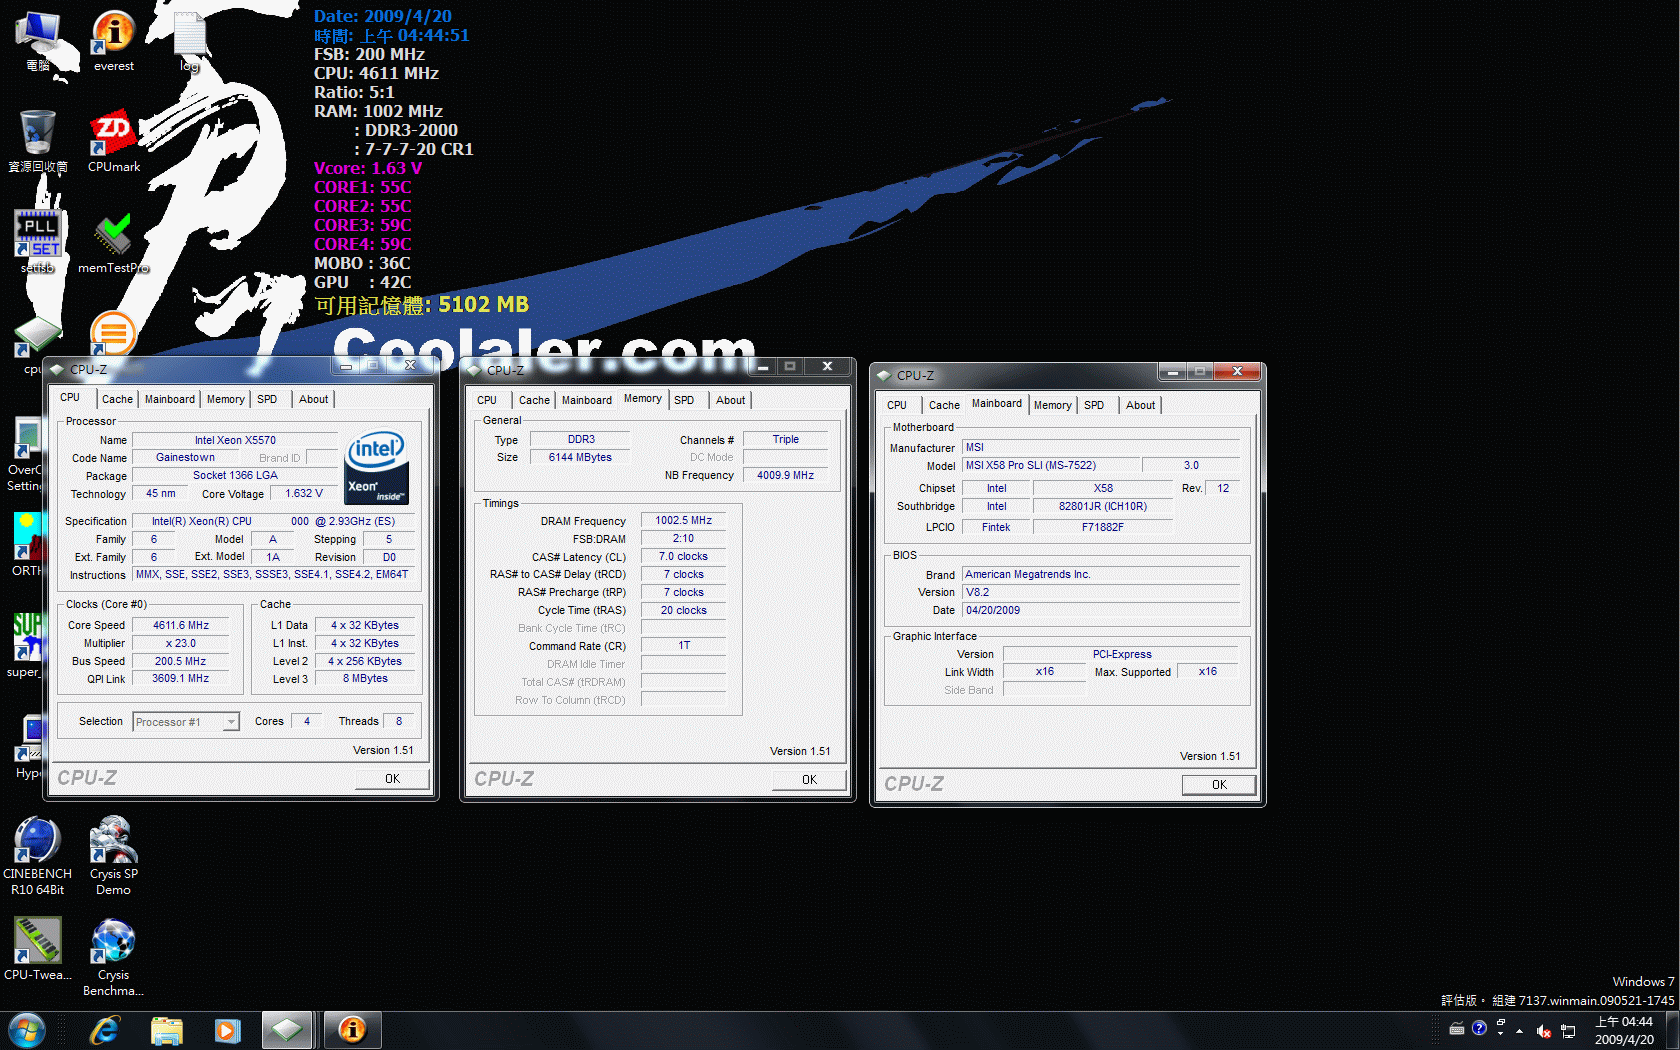Select Cache tab in middle CPU-Z window
The image size is (1680, 1050).
tap(534, 400)
